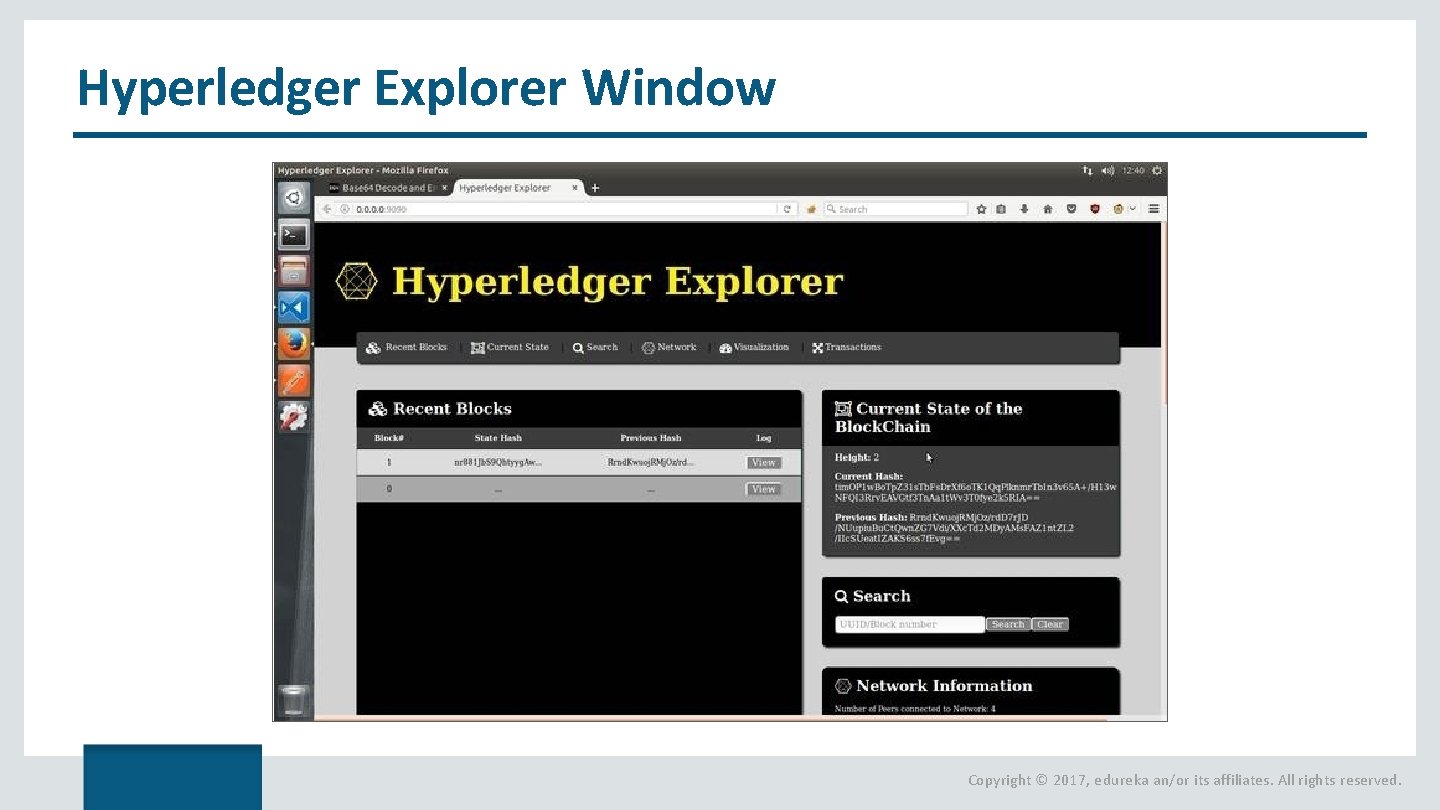Open the Ubuntu Dash launcher icon
The height and width of the screenshot is (810, 1440).
coord(294,198)
